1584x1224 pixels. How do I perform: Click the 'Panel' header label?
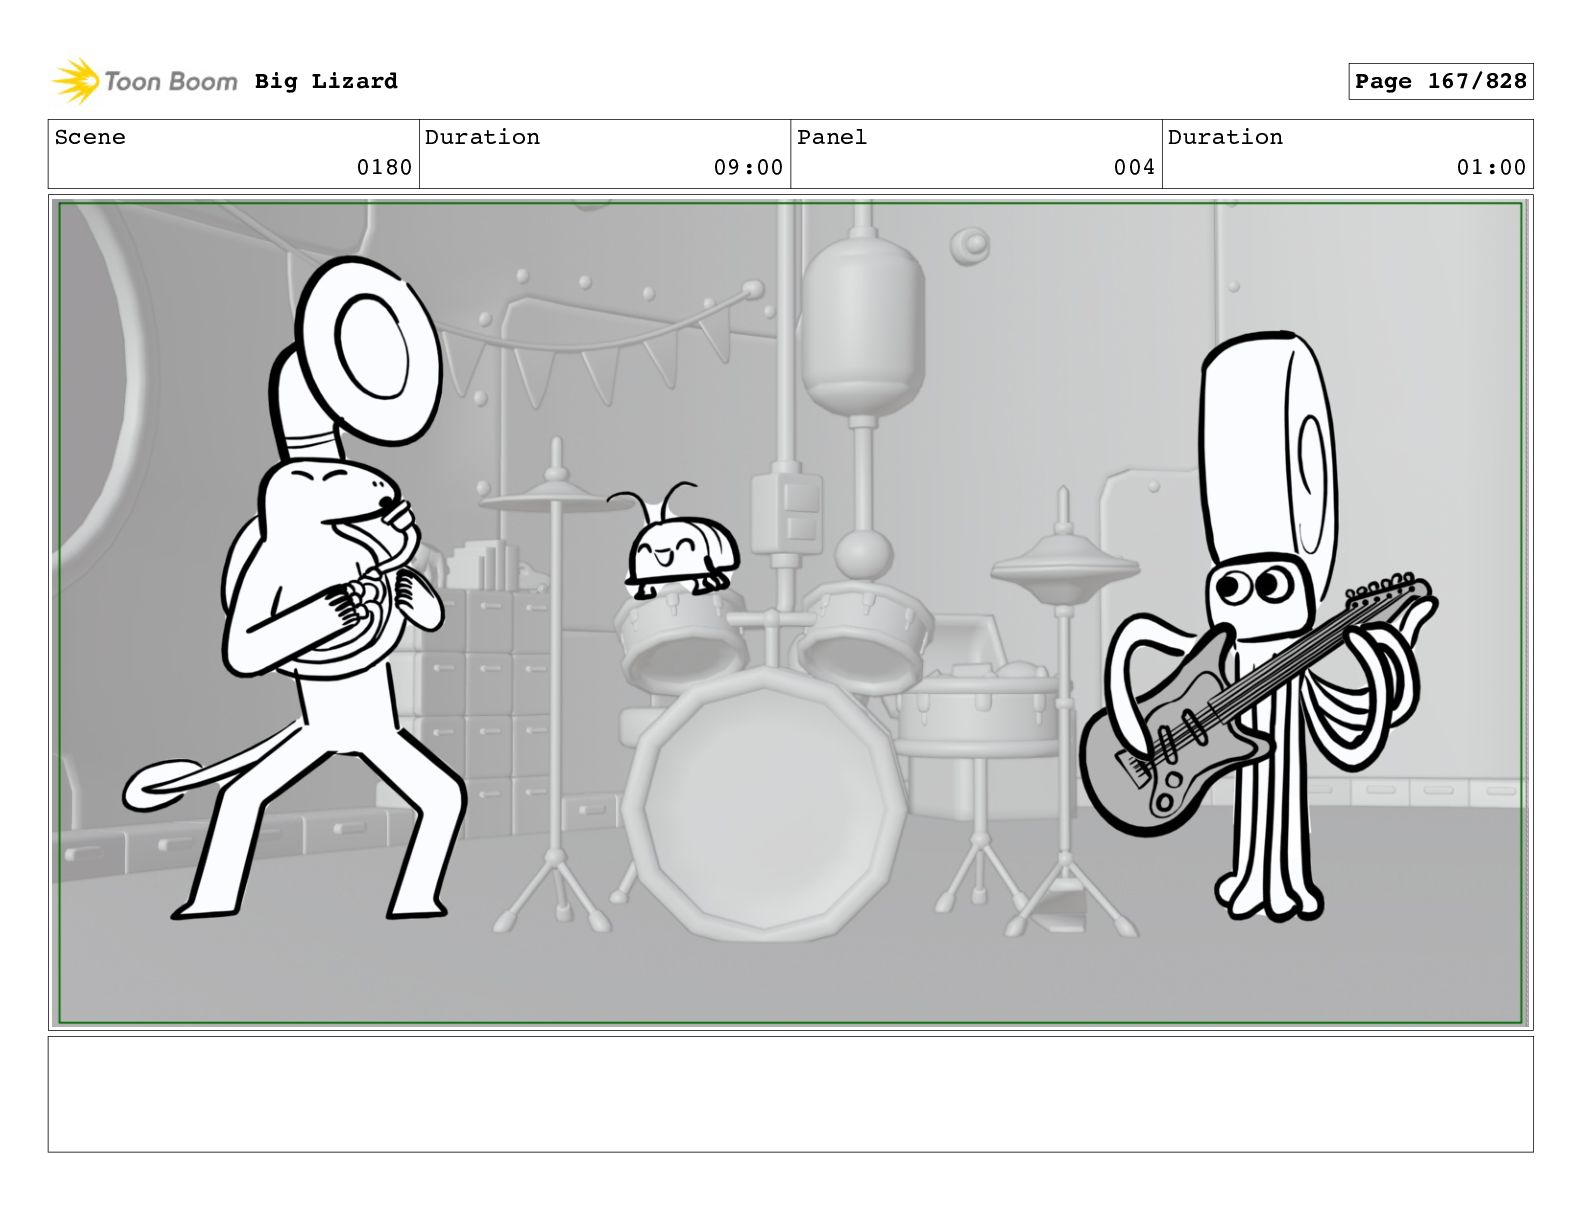[x=832, y=137]
